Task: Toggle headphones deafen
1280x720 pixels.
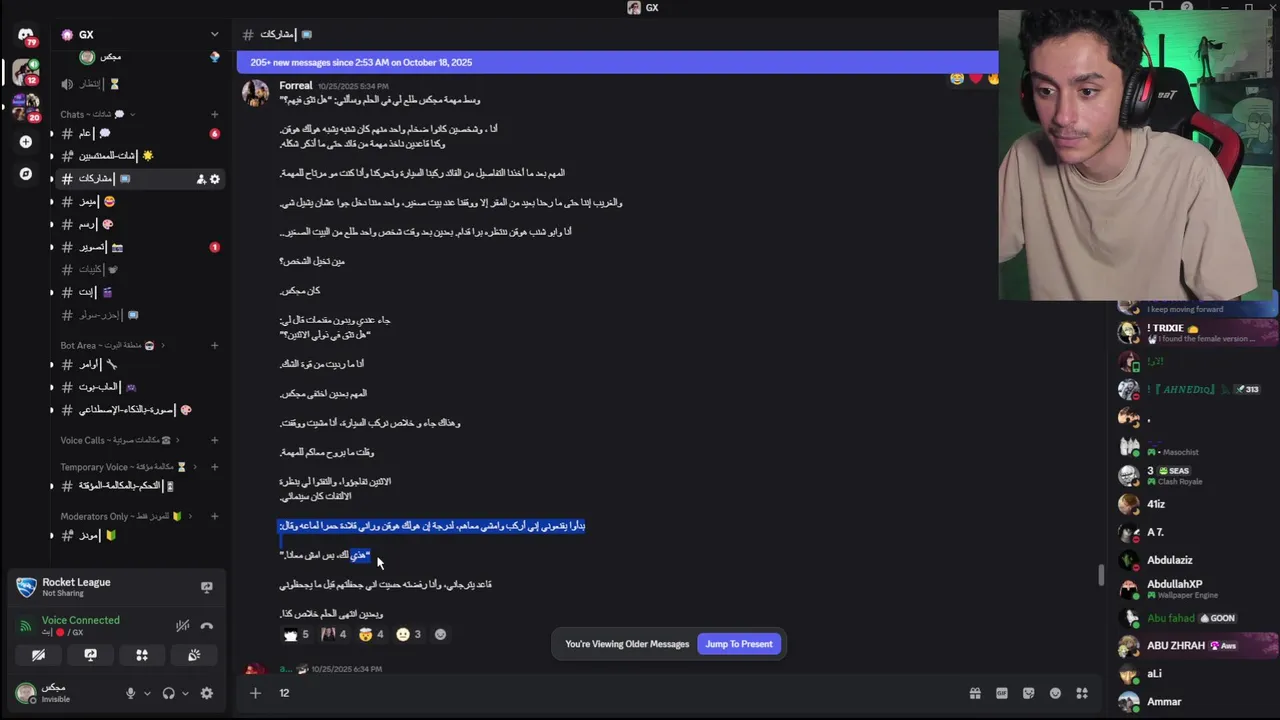Action: pos(168,693)
